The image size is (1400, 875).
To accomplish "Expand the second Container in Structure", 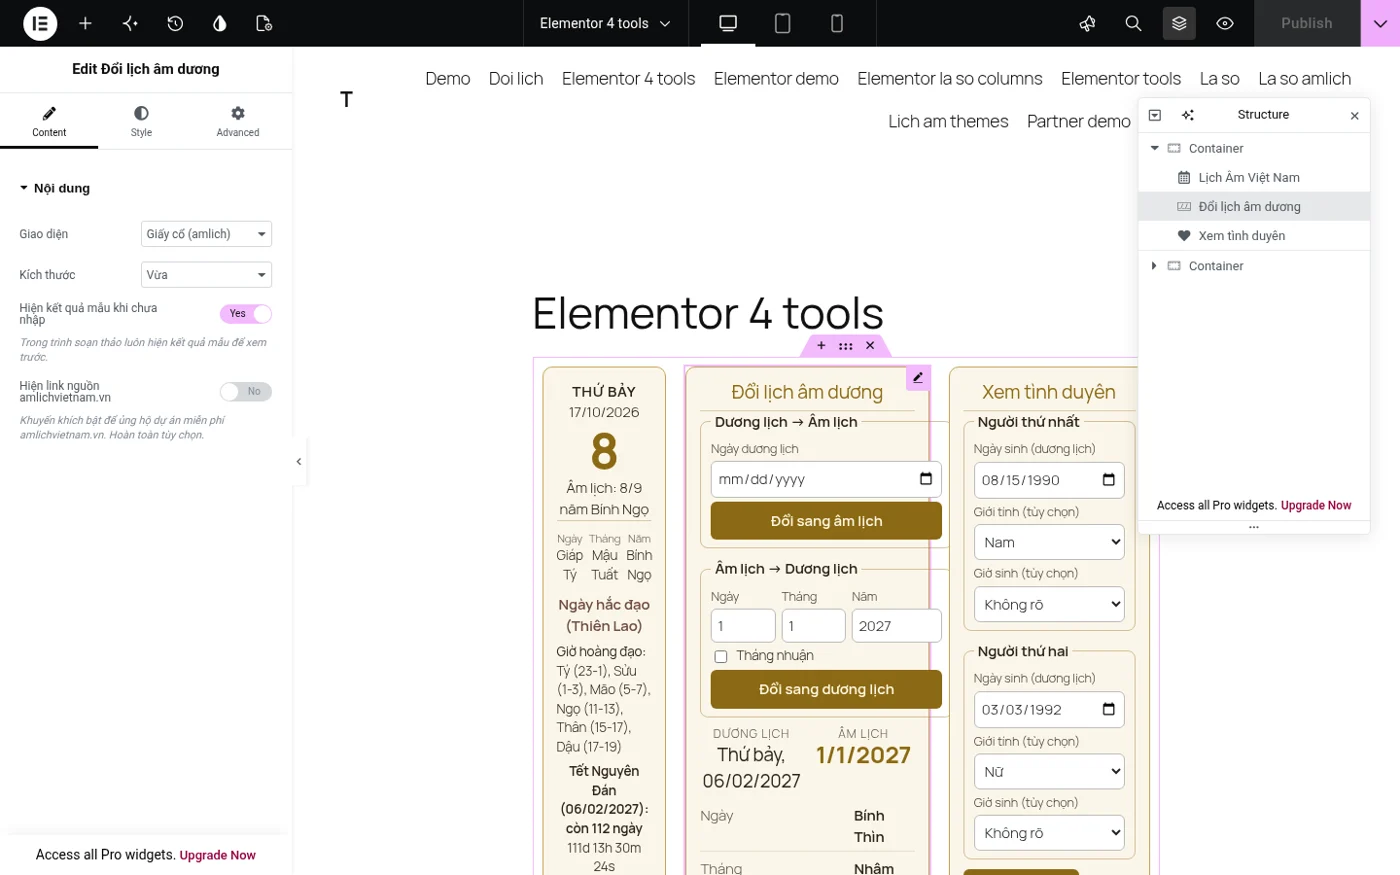I will click(1154, 266).
